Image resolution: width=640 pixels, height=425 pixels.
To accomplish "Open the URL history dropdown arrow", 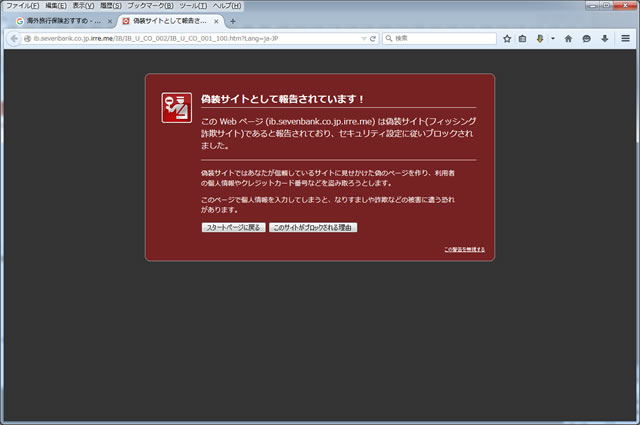I will pos(364,38).
